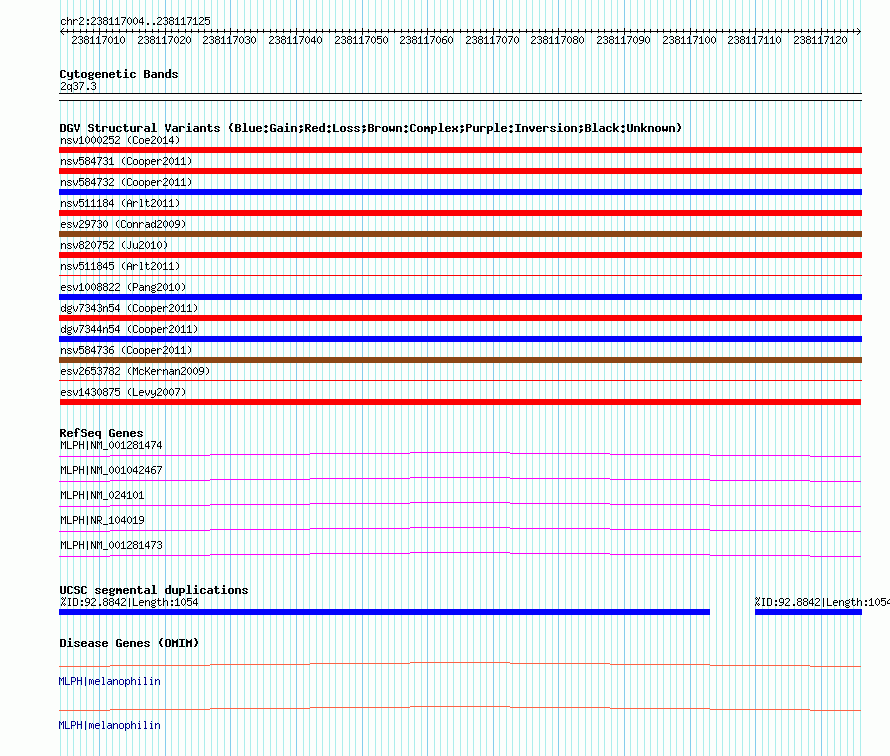Click the esv1008822 (Pang2010) variant label
Screen dimensions: 890x756
click(x=123, y=287)
